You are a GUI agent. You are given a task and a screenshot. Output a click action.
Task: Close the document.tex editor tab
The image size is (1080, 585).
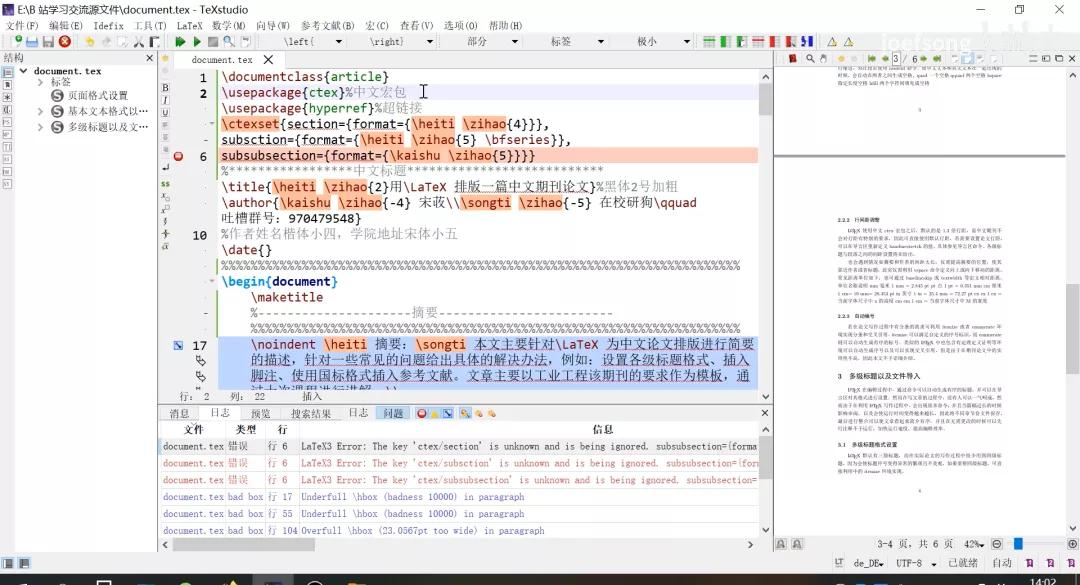point(268,60)
